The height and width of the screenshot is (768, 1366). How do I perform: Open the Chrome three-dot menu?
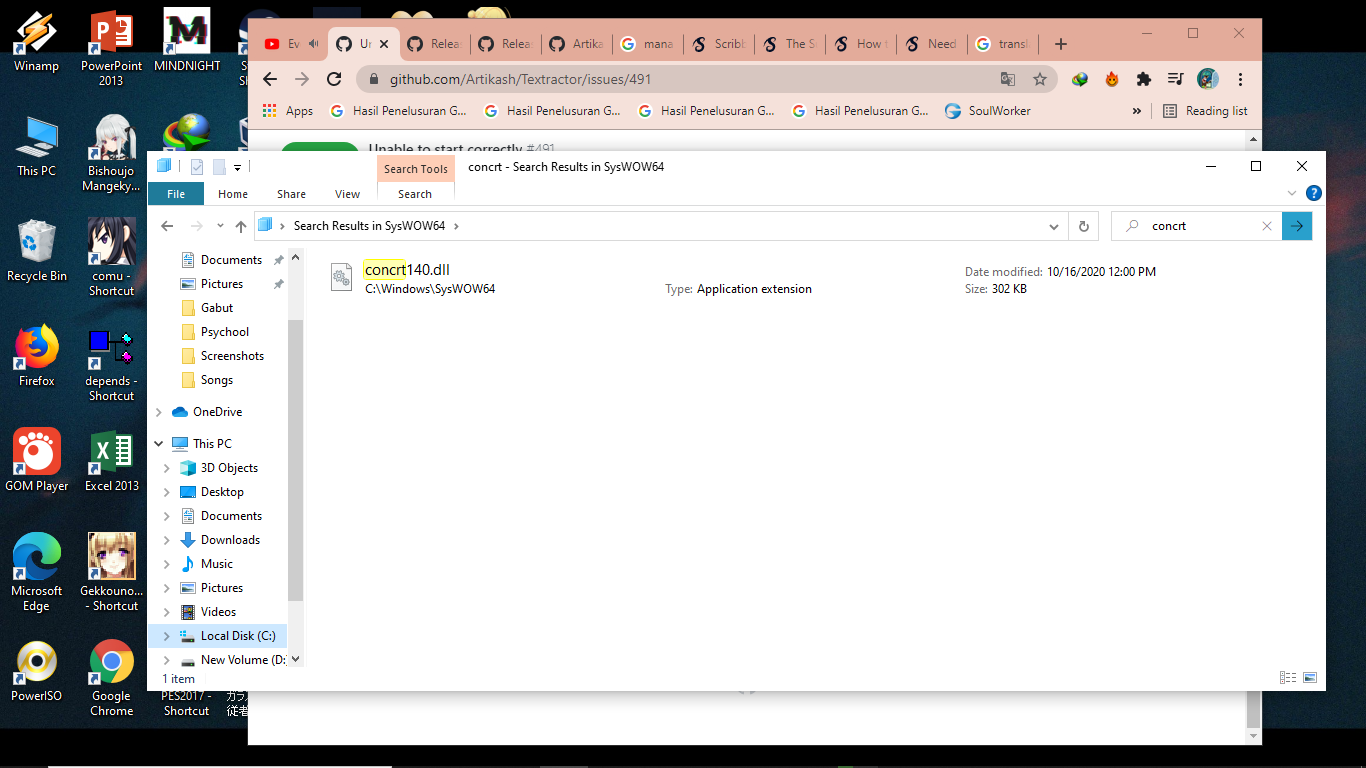tap(1240, 79)
